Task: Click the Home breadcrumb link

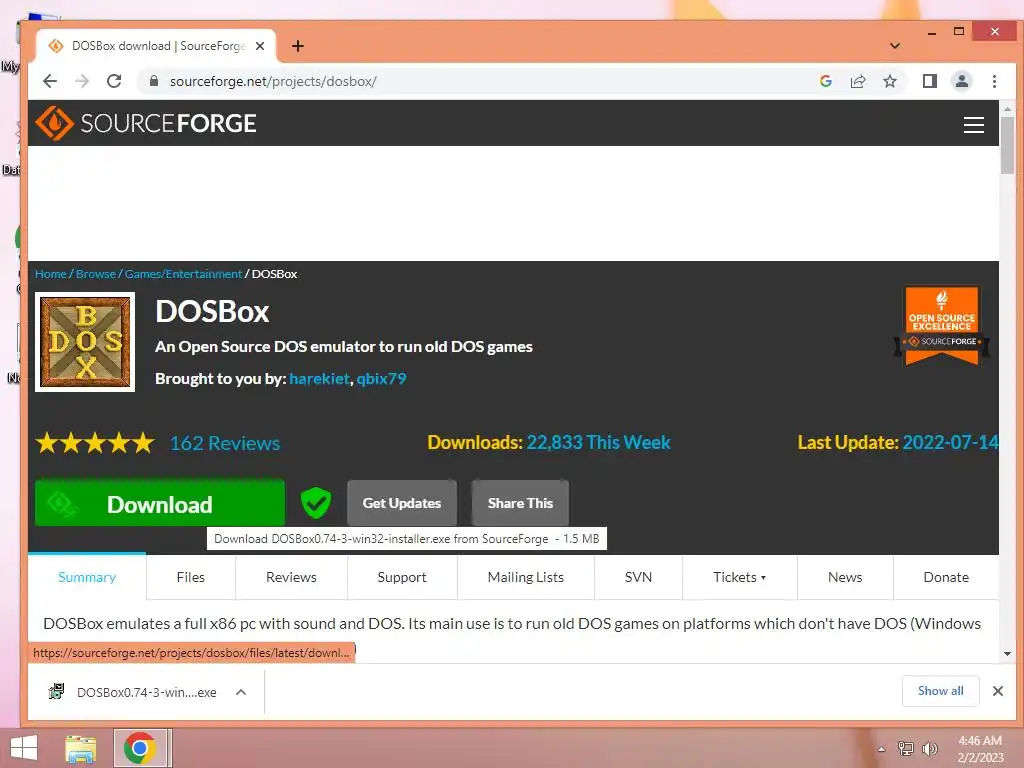Action: pos(51,274)
